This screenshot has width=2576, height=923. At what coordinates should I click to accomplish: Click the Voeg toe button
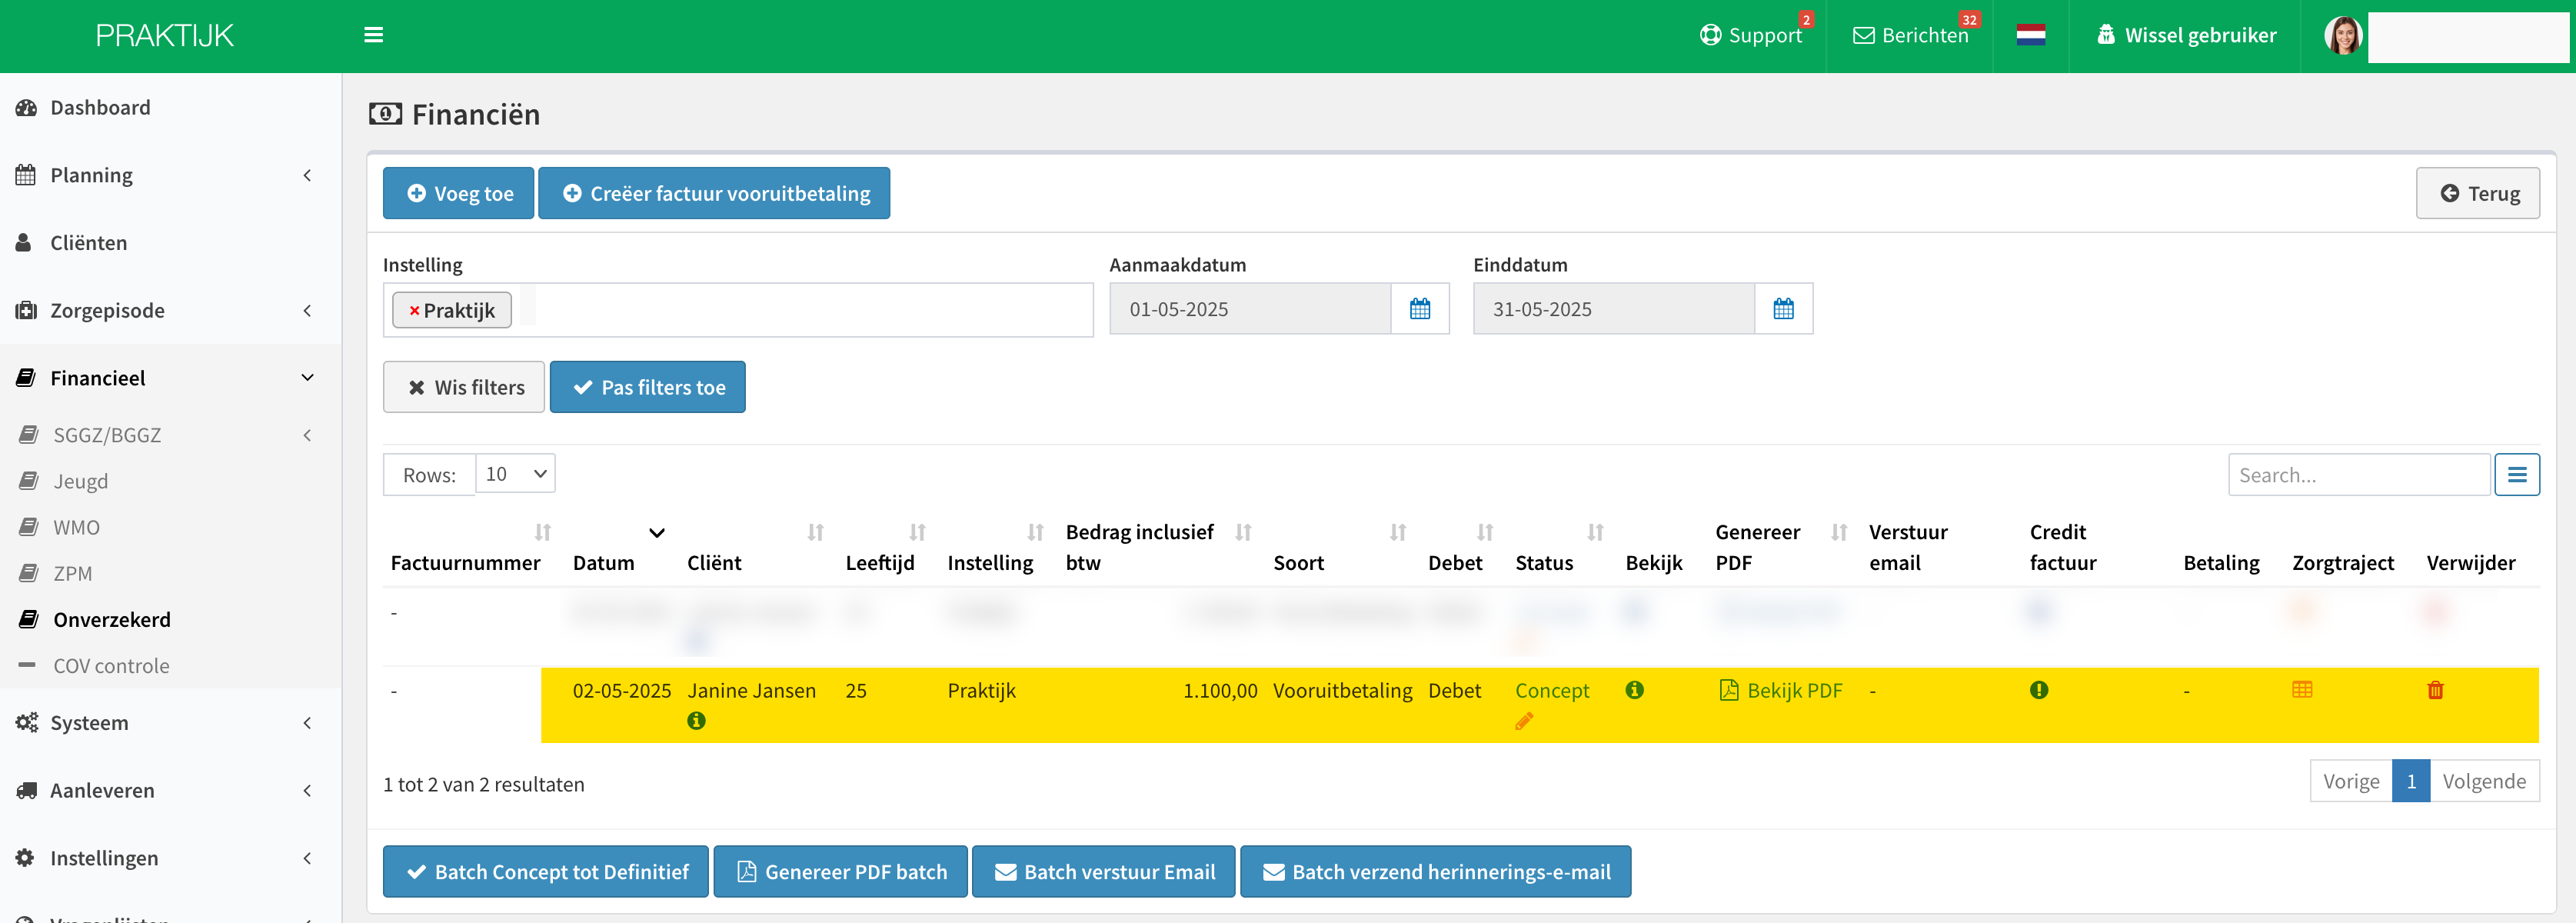click(x=458, y=193)
